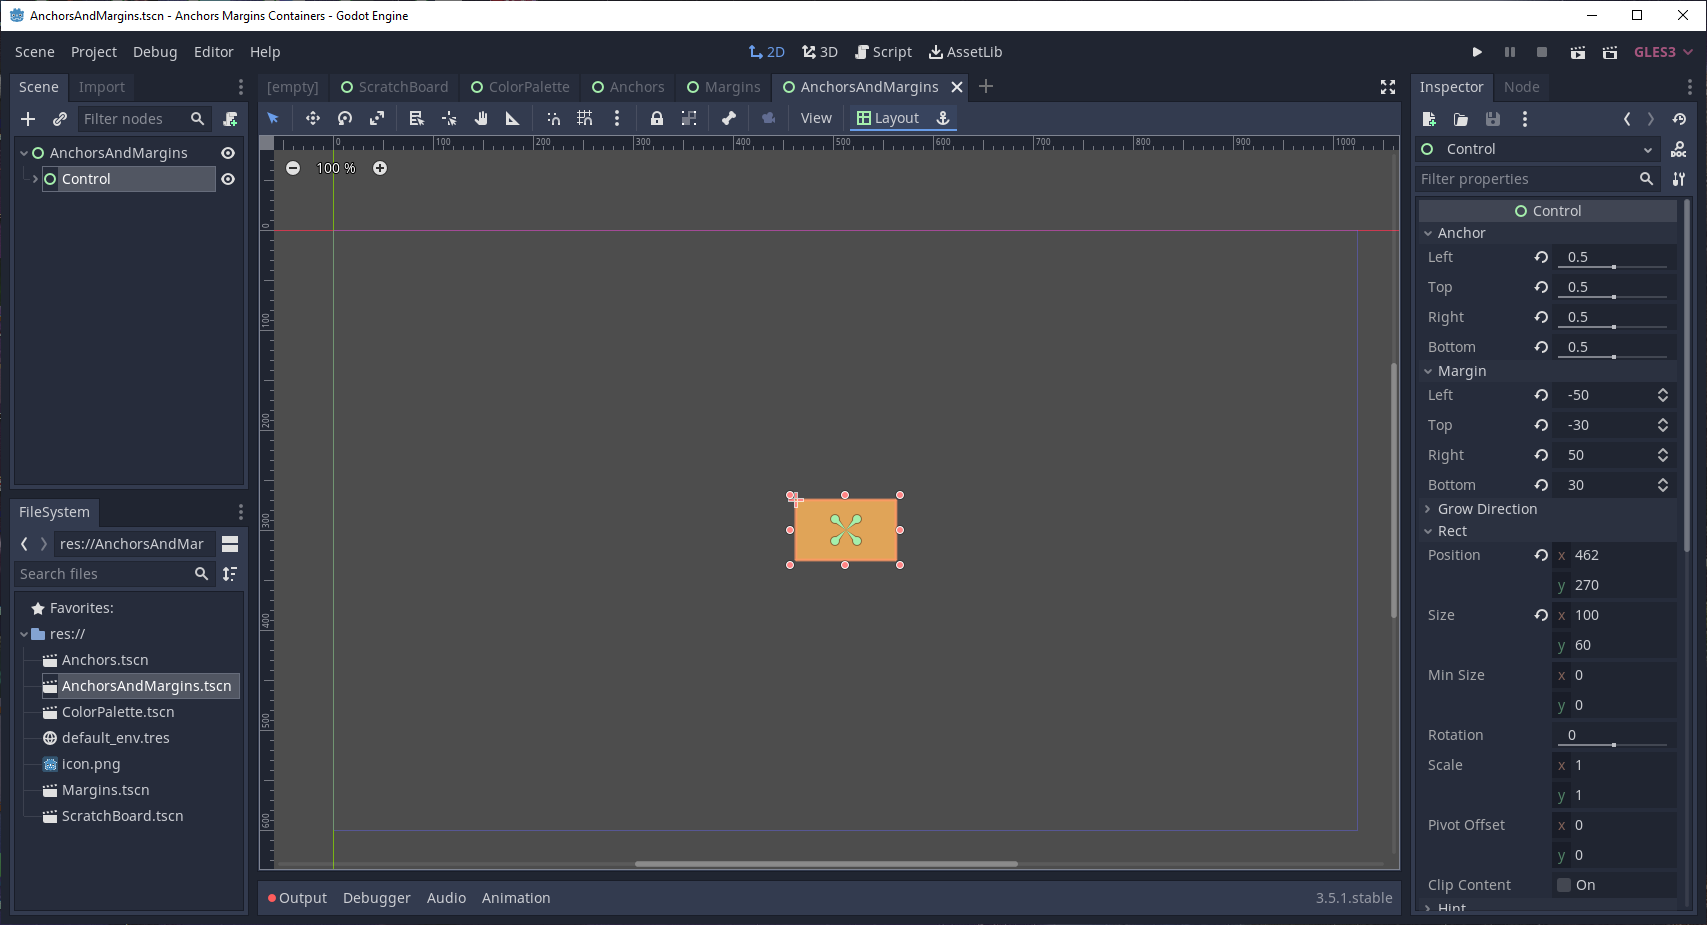Lock the selected node

coord(657,118)
